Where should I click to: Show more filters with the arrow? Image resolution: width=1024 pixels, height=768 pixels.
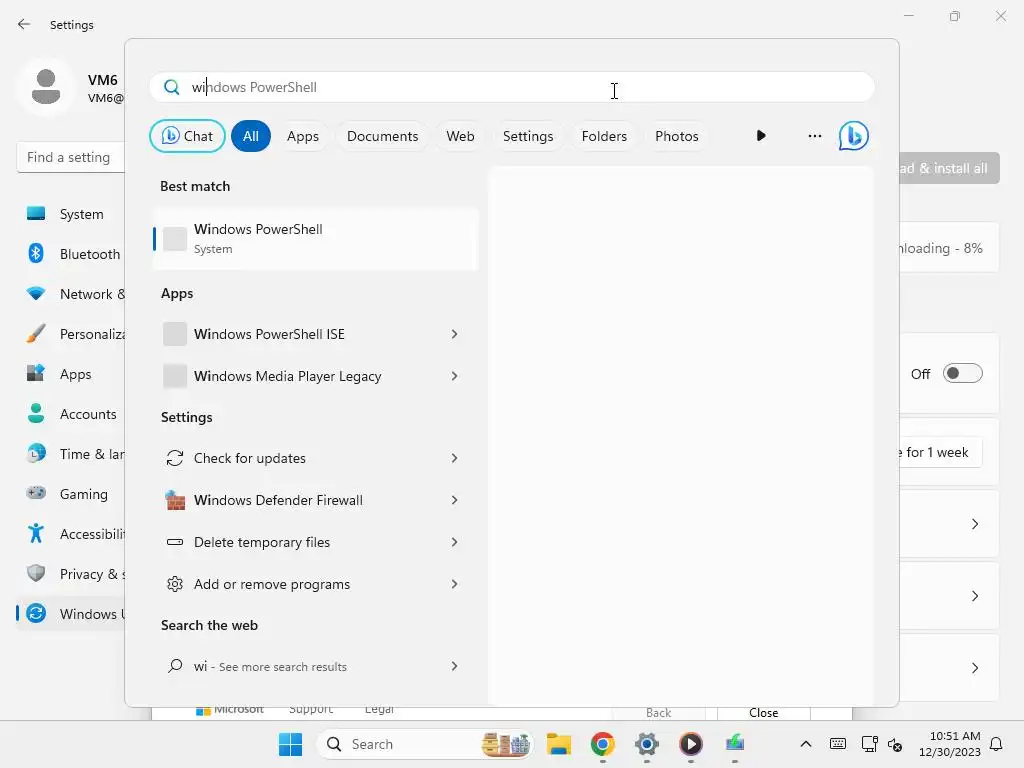coord(761,136)
